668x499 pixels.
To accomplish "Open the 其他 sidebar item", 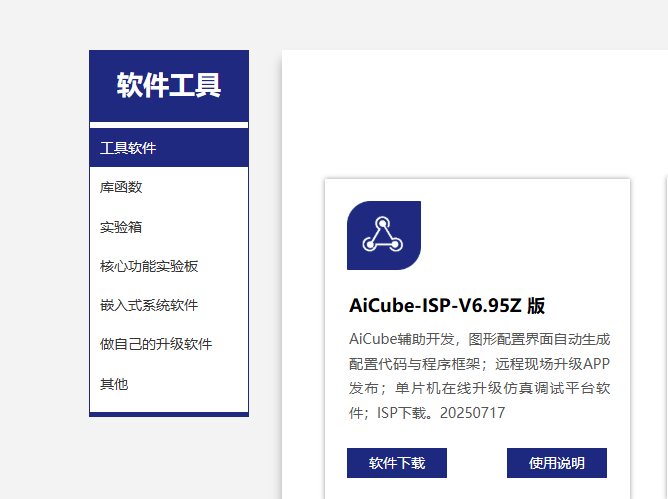I will (169, 384).
